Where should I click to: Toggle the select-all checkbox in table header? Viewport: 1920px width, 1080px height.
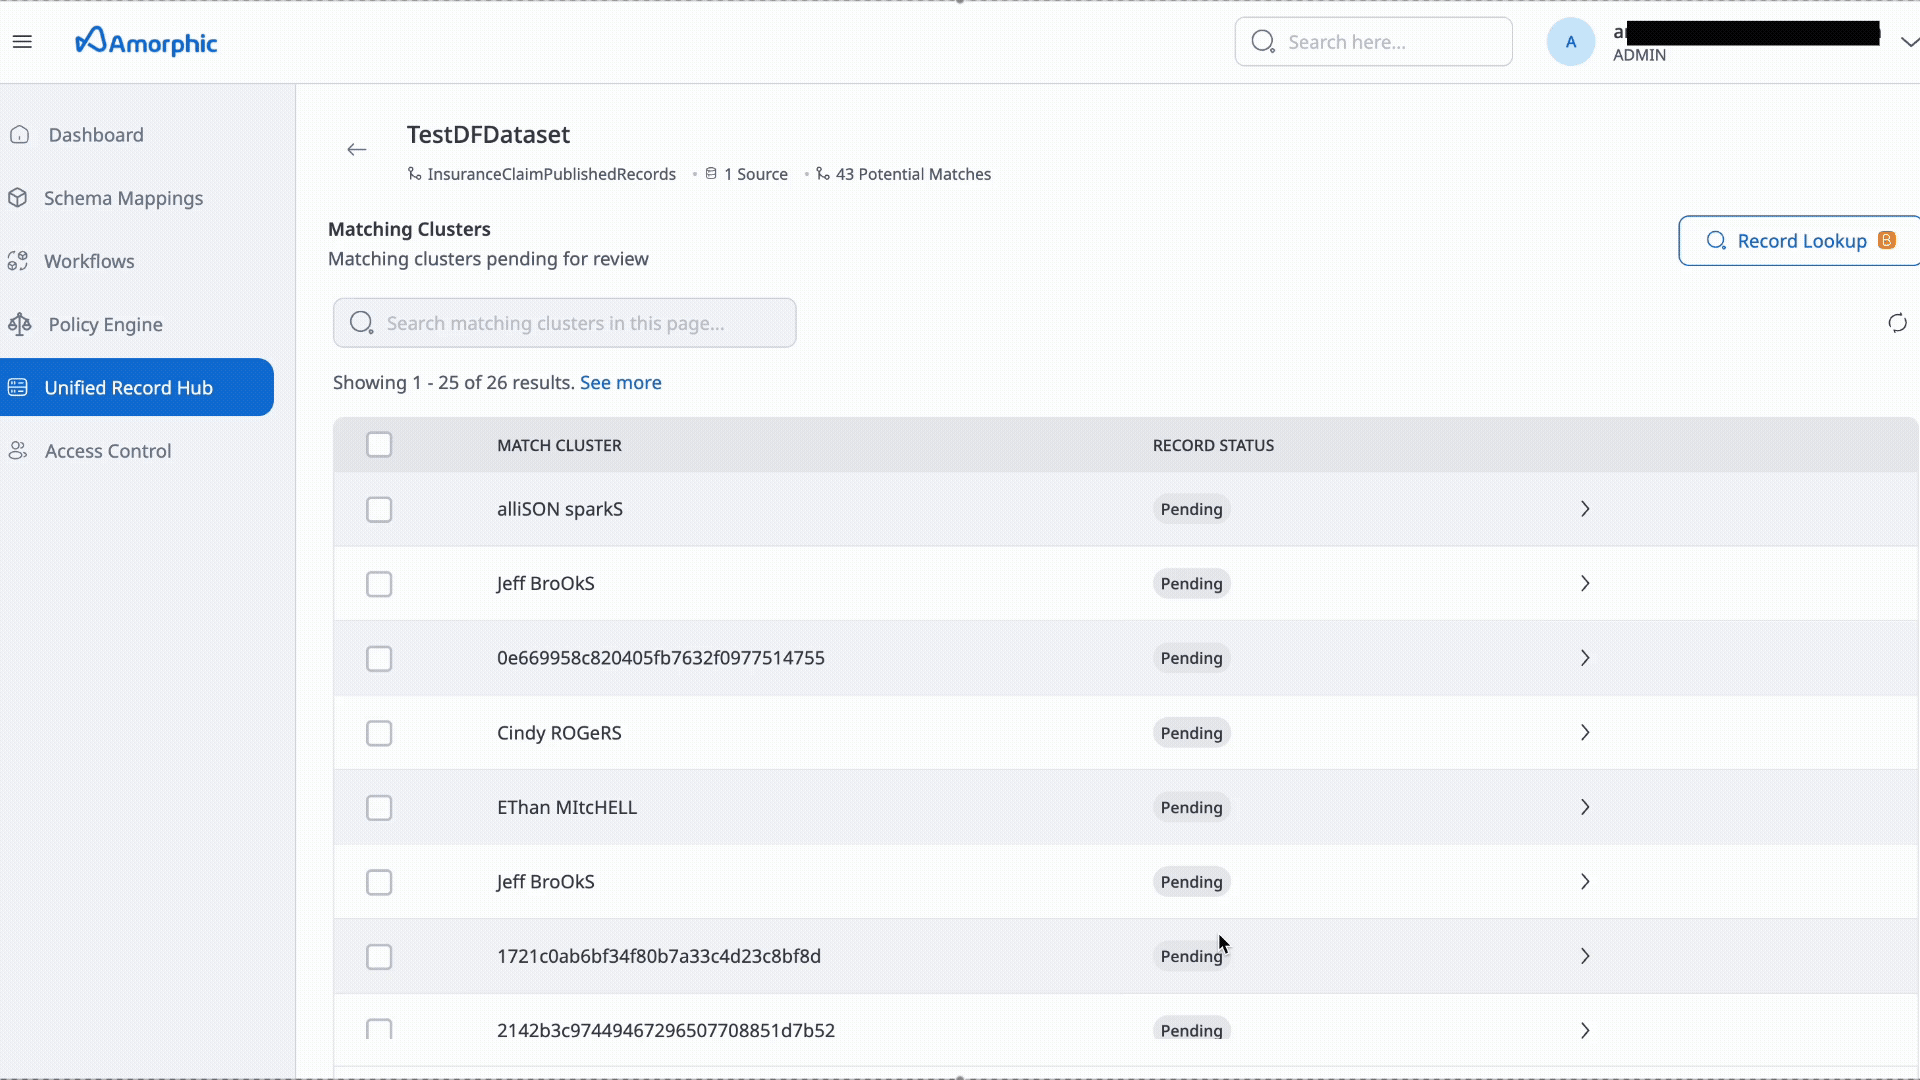pyautogui.click(x=379, y=444)
